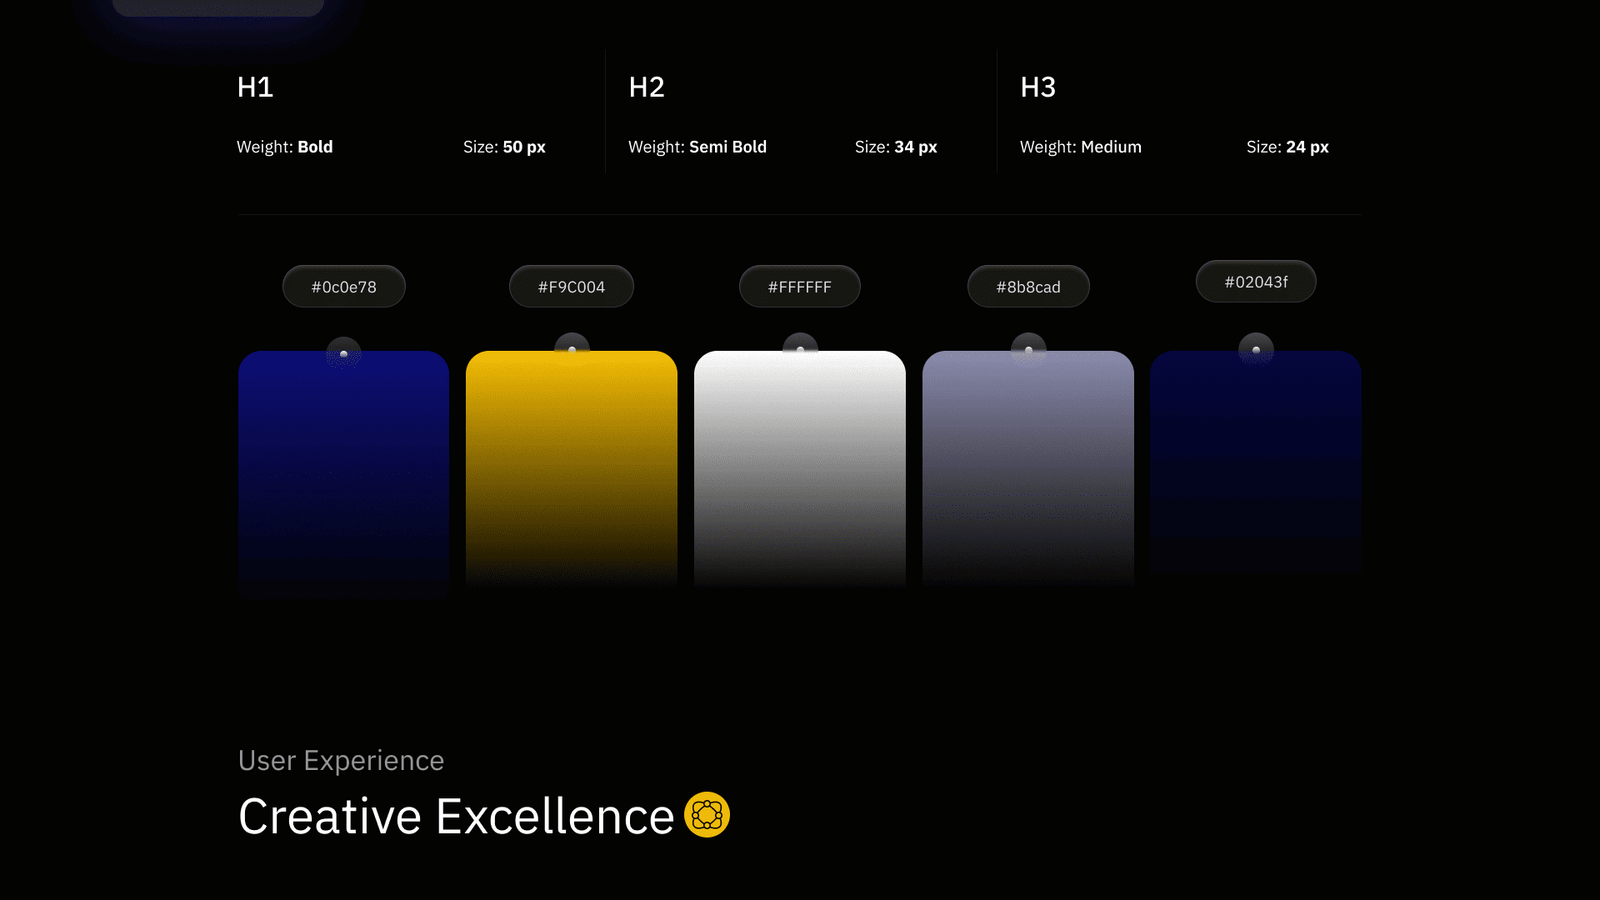The image size is (1600, 900).
Task: Select the #8b8cad hex code label
Action: click(1028, 287)
